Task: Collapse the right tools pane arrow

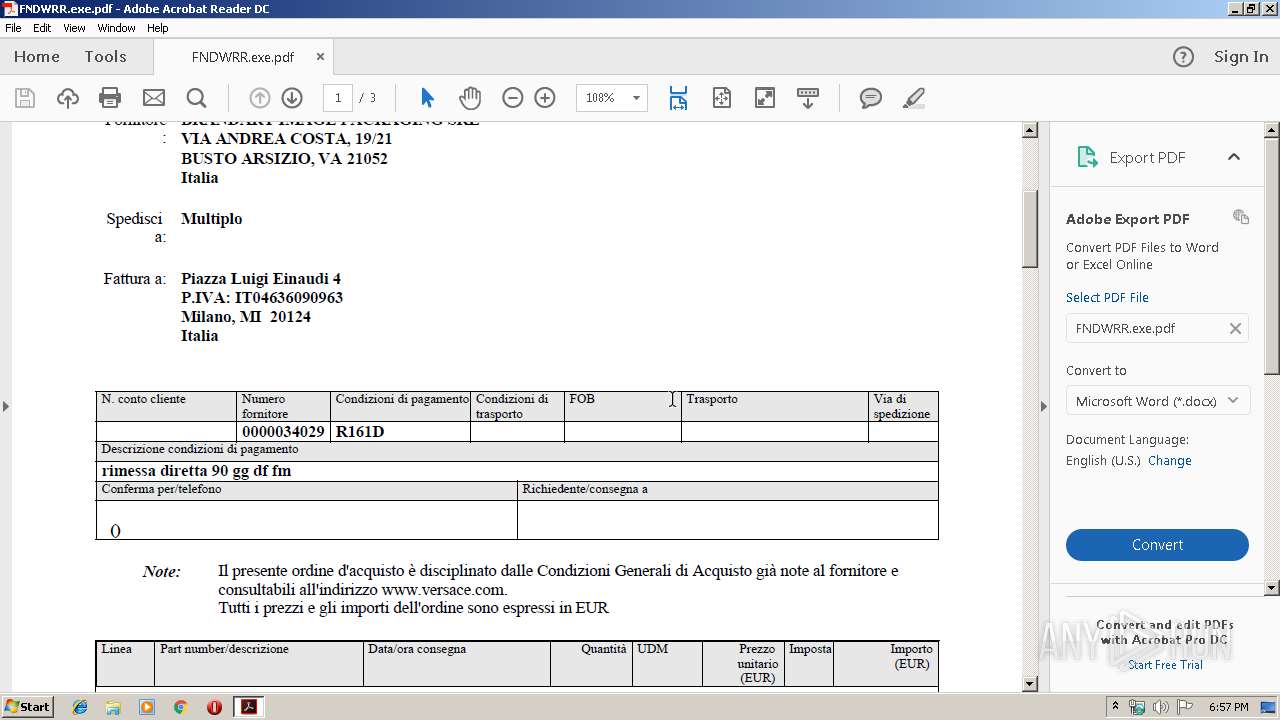Action: [1044, 406]
